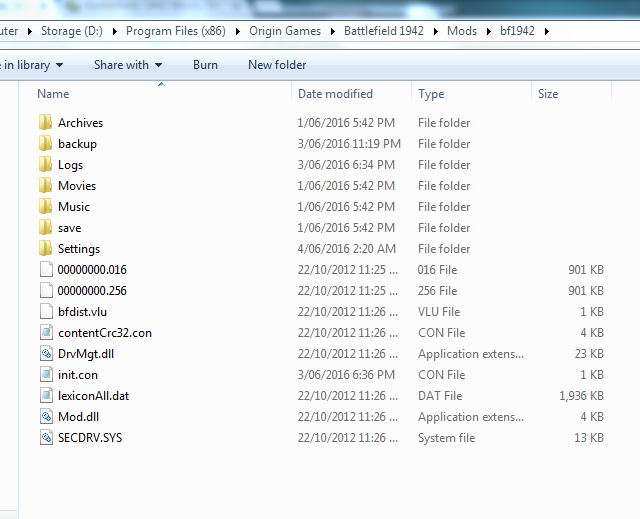Select the 'Archives' folder name
The height and width of the screenshot is (519, 640).
(x=80, y=123)
